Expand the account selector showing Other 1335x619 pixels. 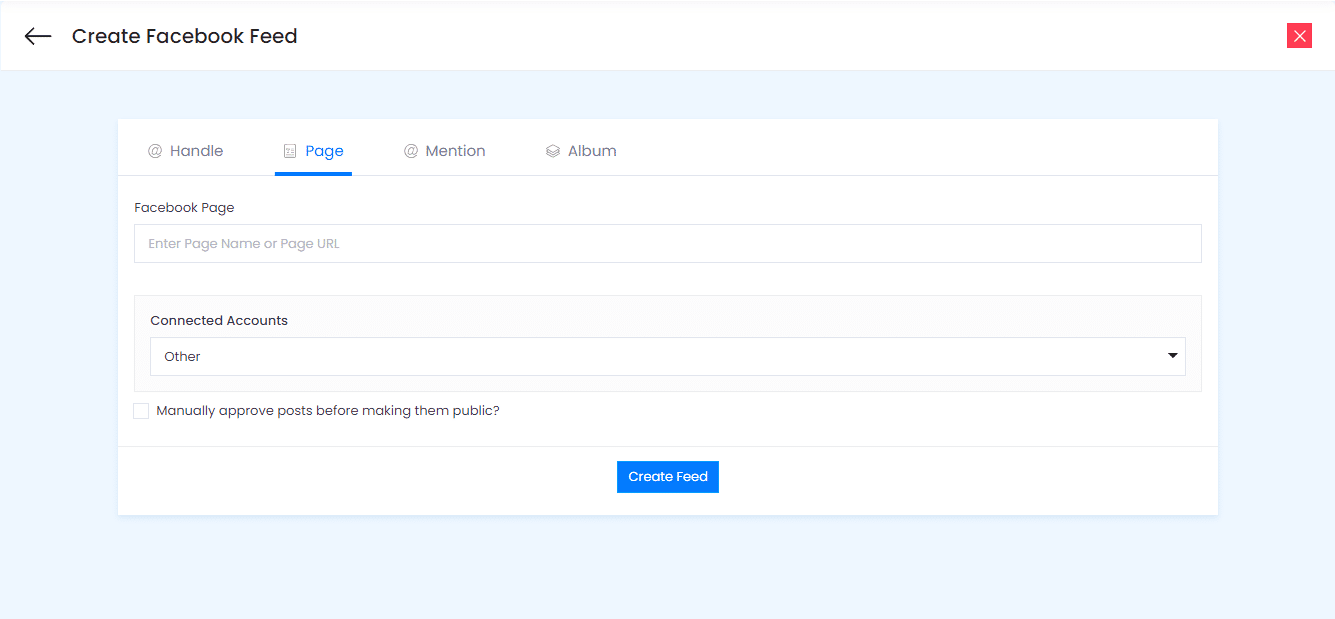[x=667, y=355]
